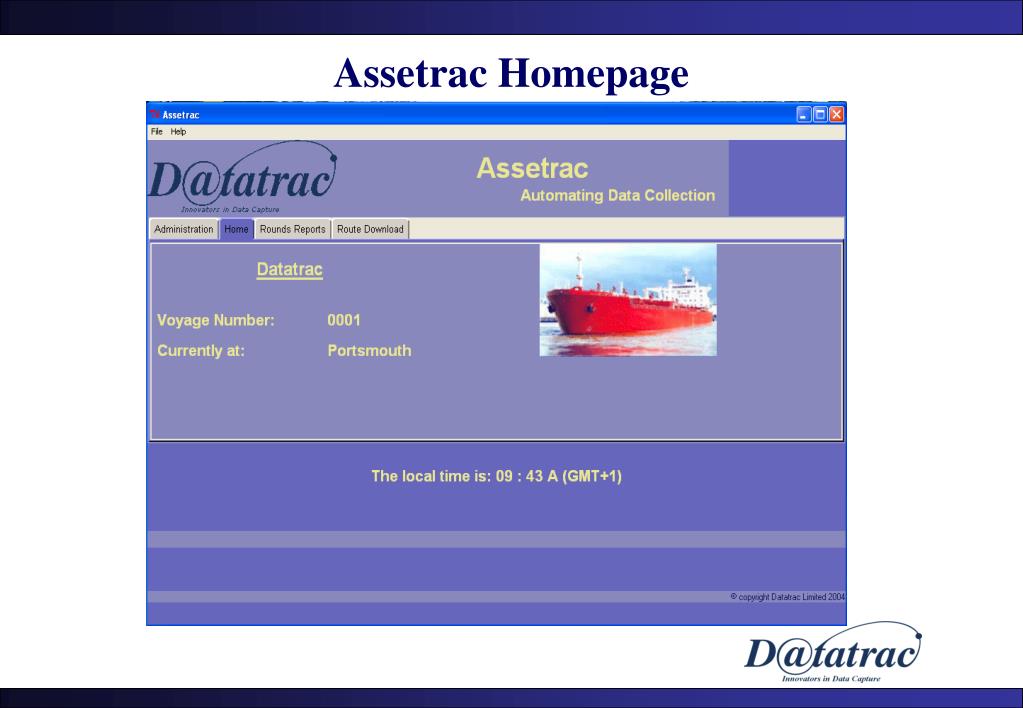This screenshot has width=1023, height=708.
Task: Click the Datatrac logo in app header
Action: click(243, 177)
